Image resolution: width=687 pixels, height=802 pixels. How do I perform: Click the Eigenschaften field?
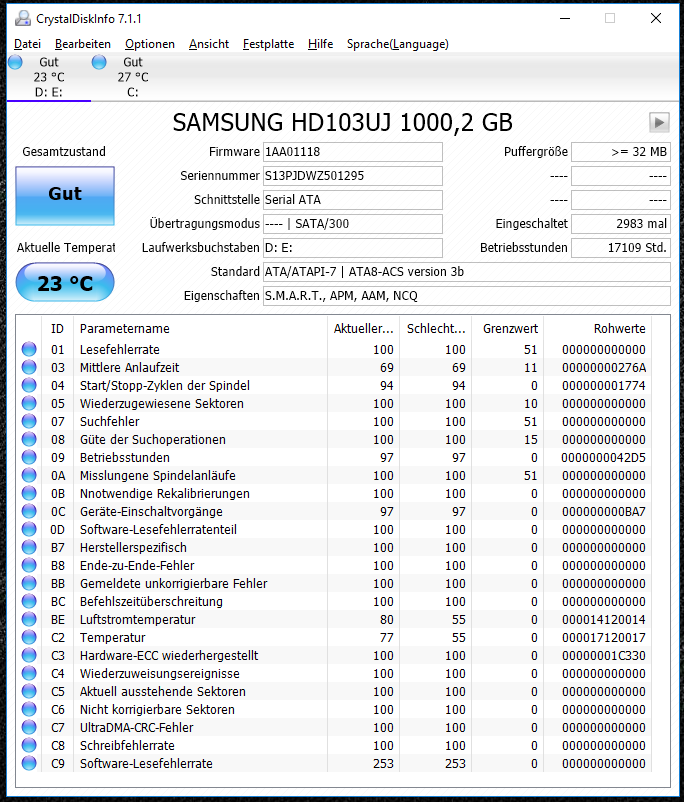click(467, 296)
